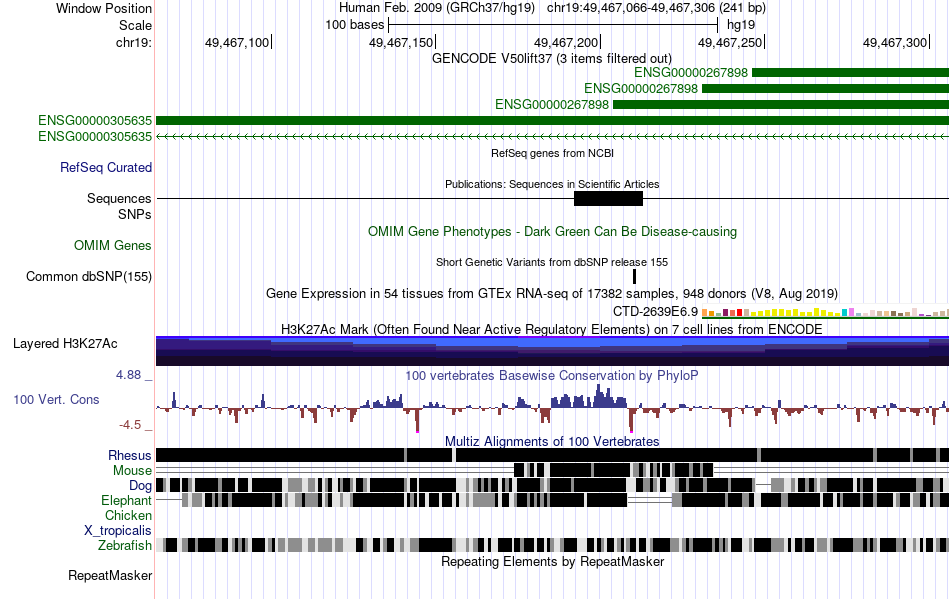Open the Layered H3K27Ac track label
The image size is (950, 599).
coord(65,343)
